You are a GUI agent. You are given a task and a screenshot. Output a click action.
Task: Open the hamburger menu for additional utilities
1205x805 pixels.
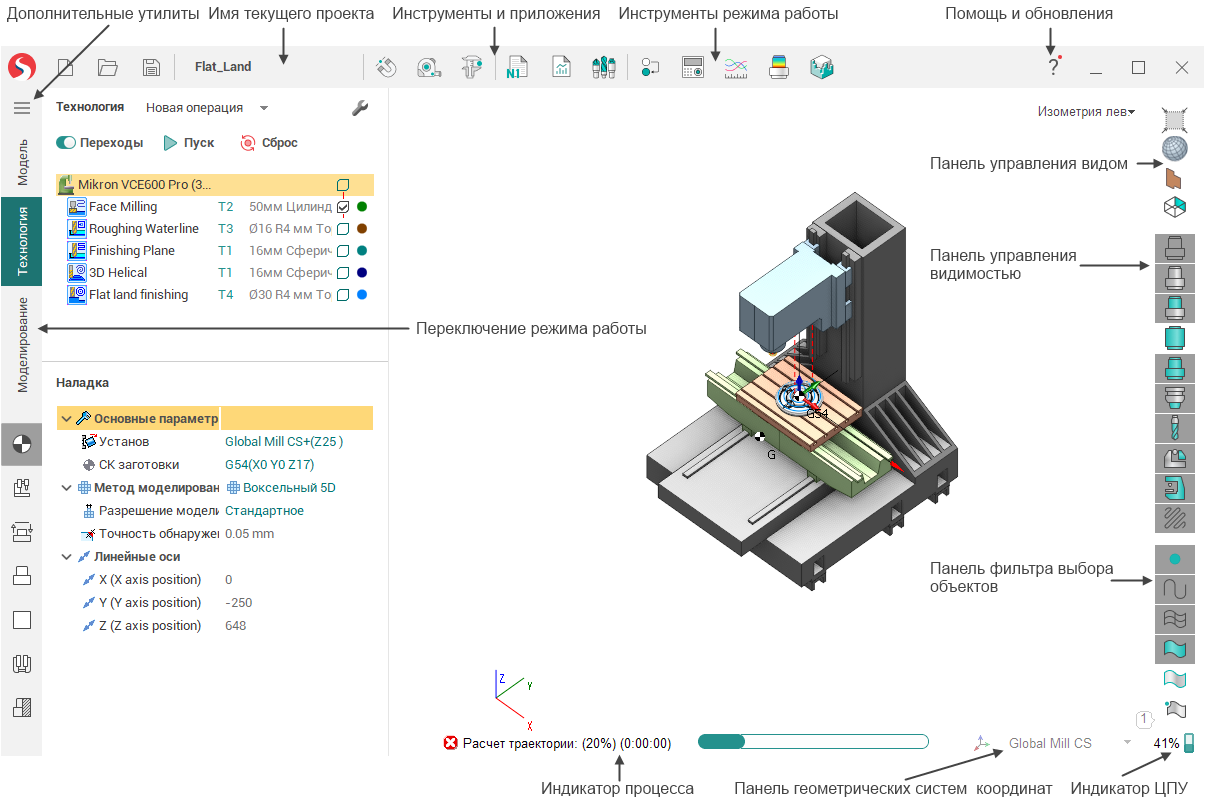21,108
